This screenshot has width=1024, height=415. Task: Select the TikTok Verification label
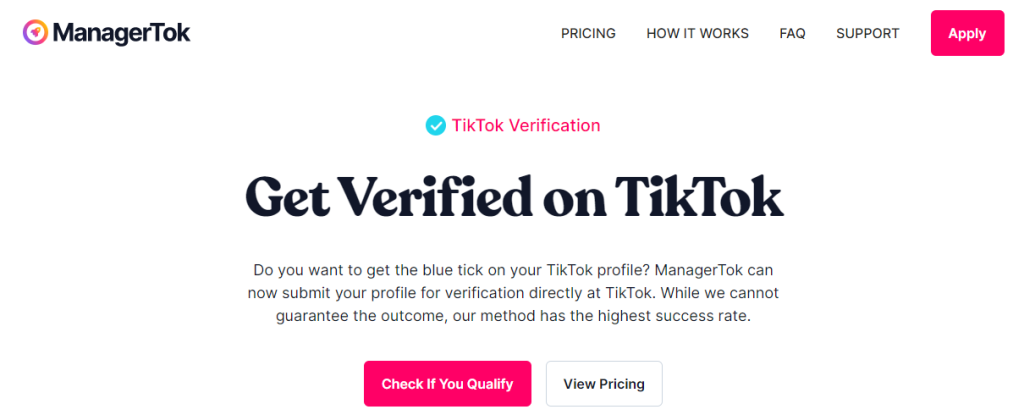tap(526, 125)
